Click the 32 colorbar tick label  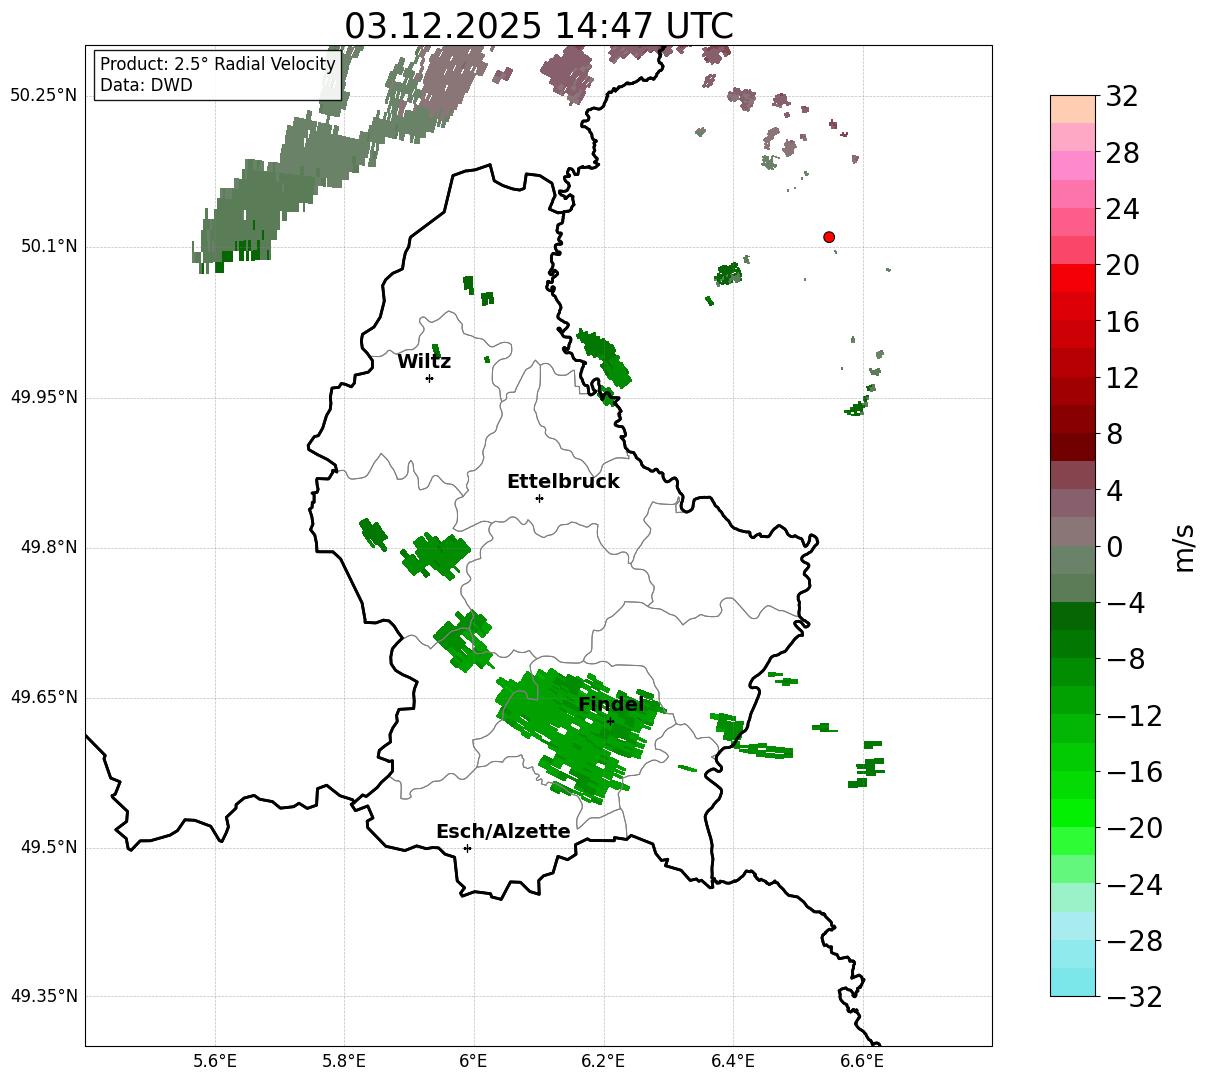[x=1122, y=97]
